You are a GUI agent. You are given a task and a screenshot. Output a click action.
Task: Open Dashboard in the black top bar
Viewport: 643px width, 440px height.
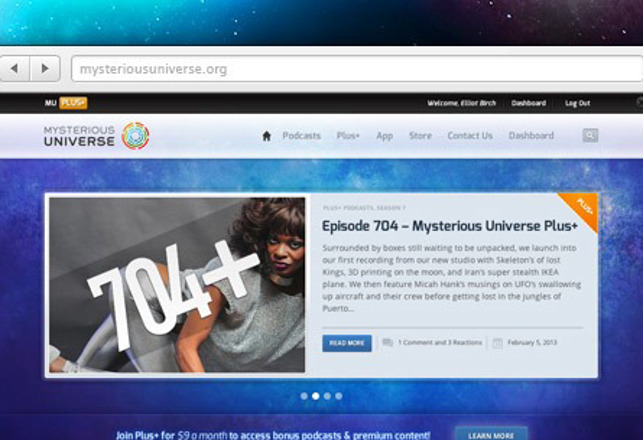click(529, 103)
